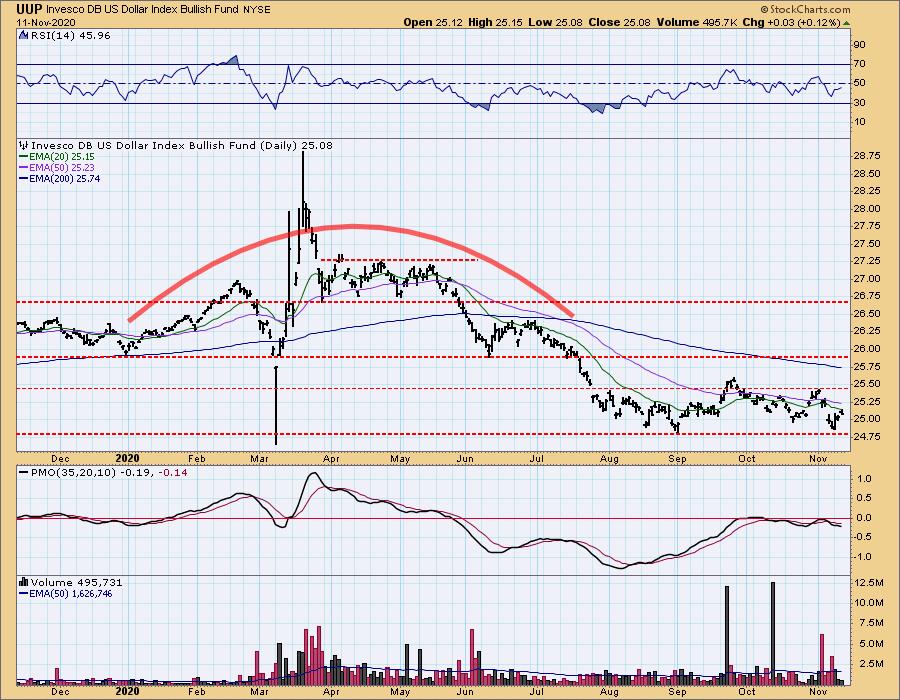Select the Low 25.08 value in header

tap(555, 22)
